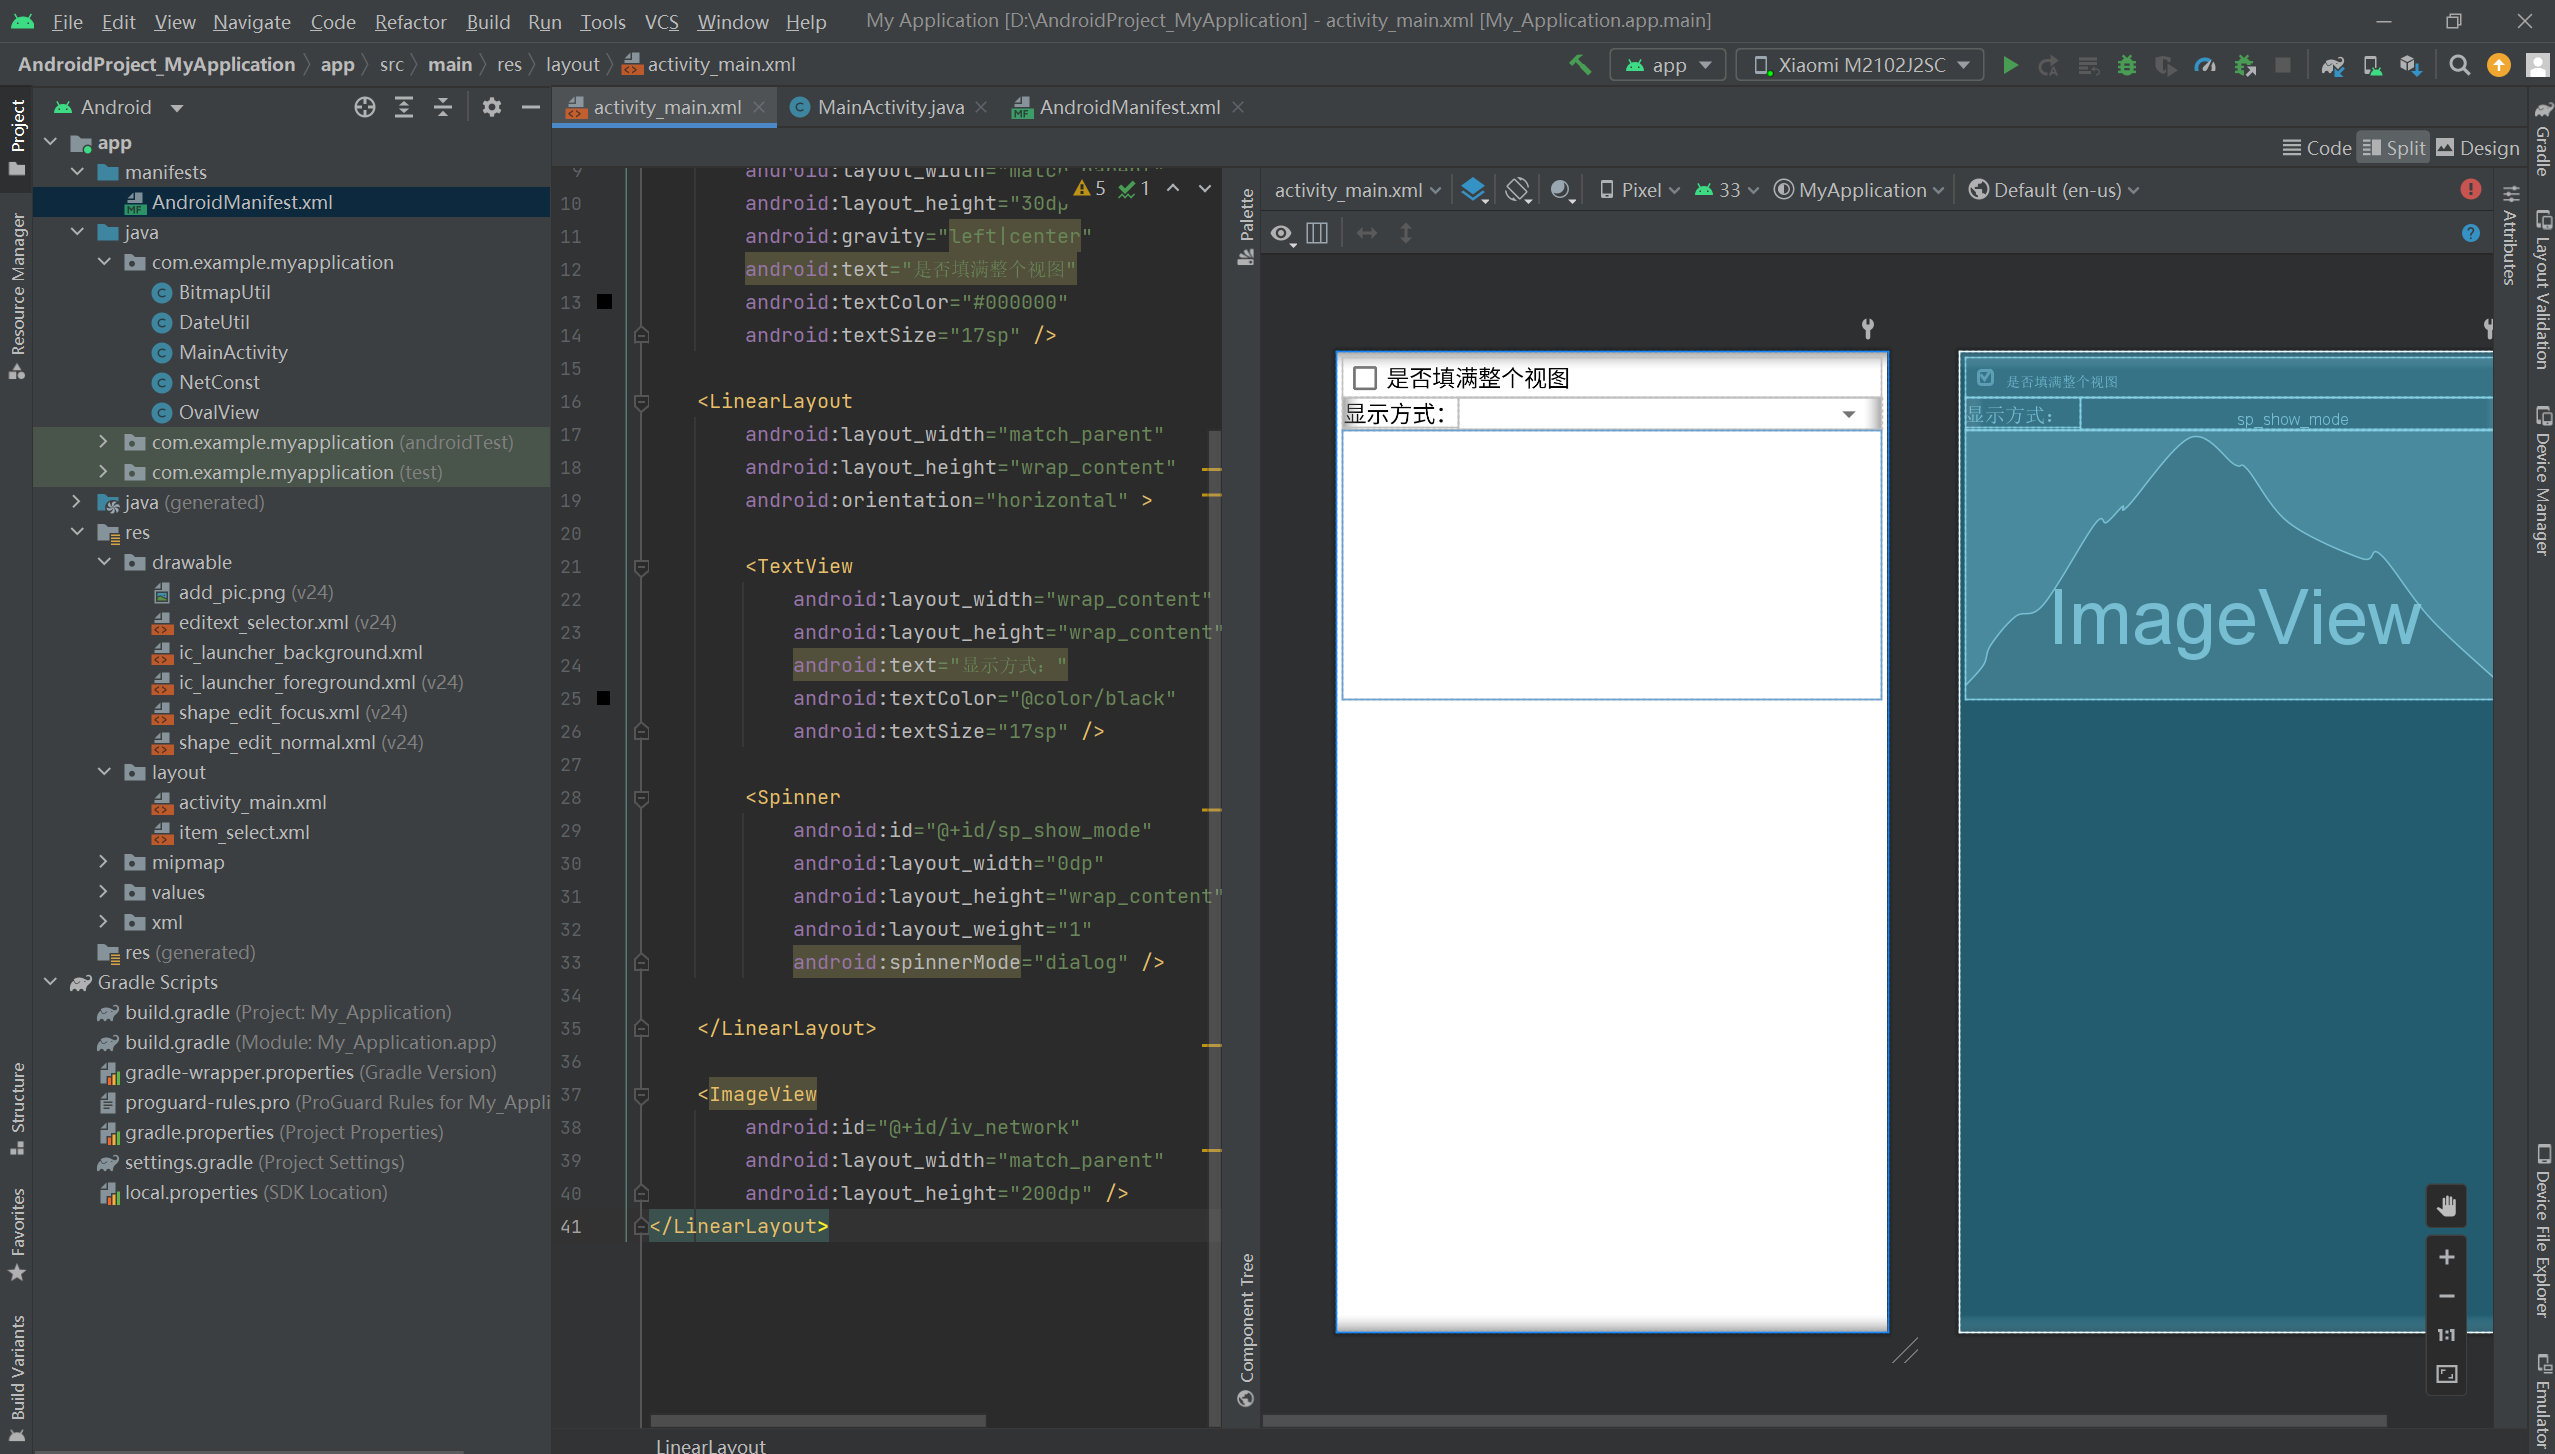Switch the editor to Split view mode
This screenshot has width=2555, height=1454.
pos(2394,148)
